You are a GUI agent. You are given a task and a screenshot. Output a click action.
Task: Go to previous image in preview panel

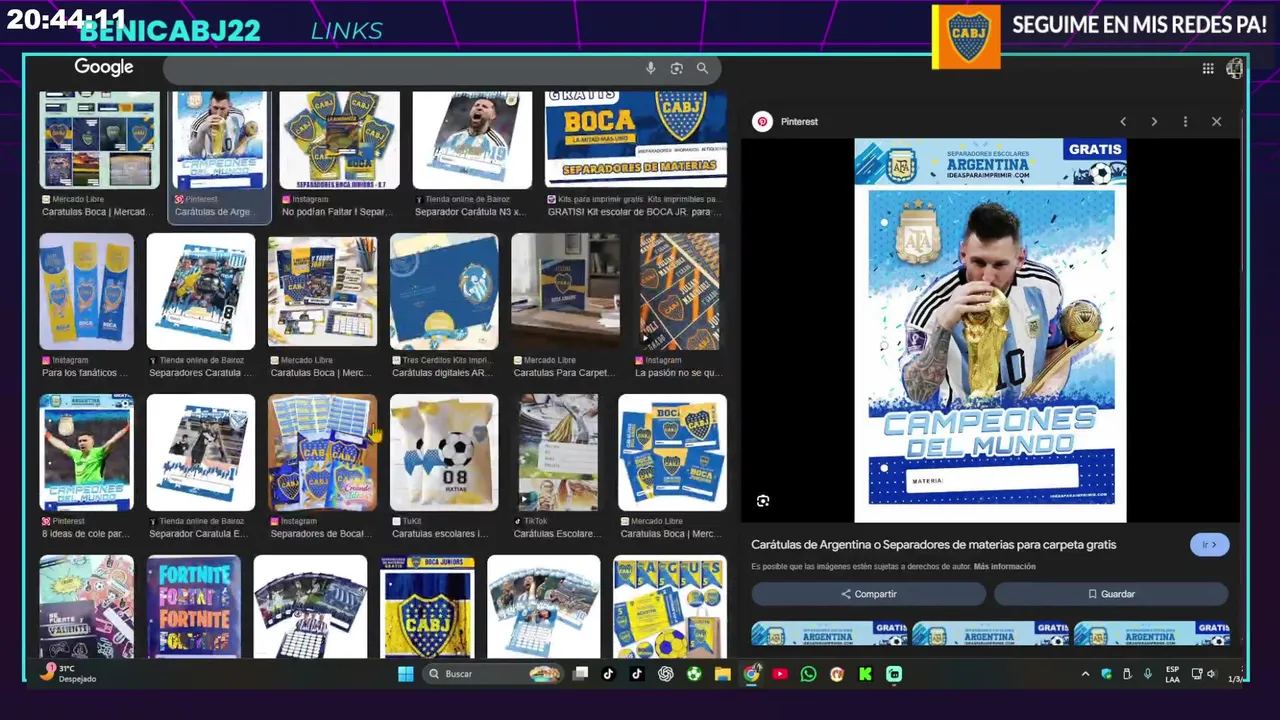(1122, 121)
